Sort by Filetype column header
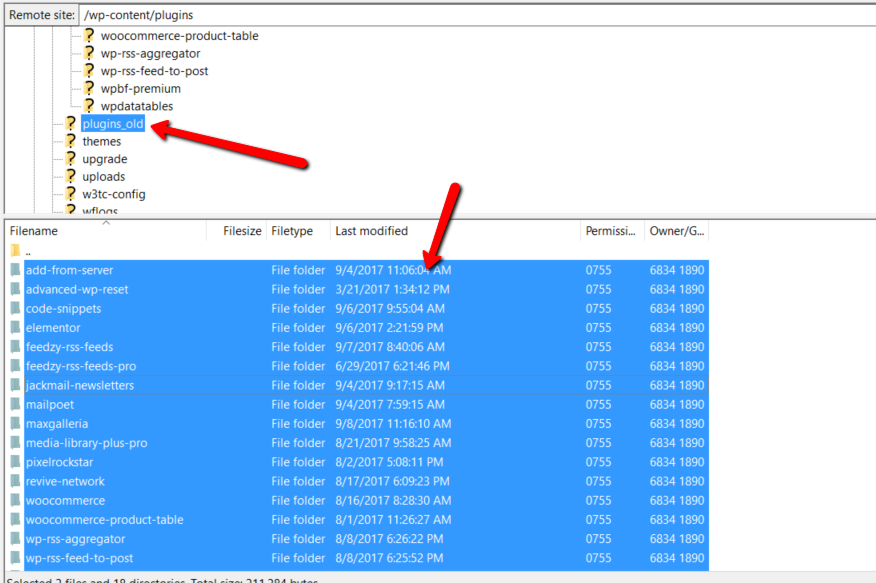 point(298,231)
